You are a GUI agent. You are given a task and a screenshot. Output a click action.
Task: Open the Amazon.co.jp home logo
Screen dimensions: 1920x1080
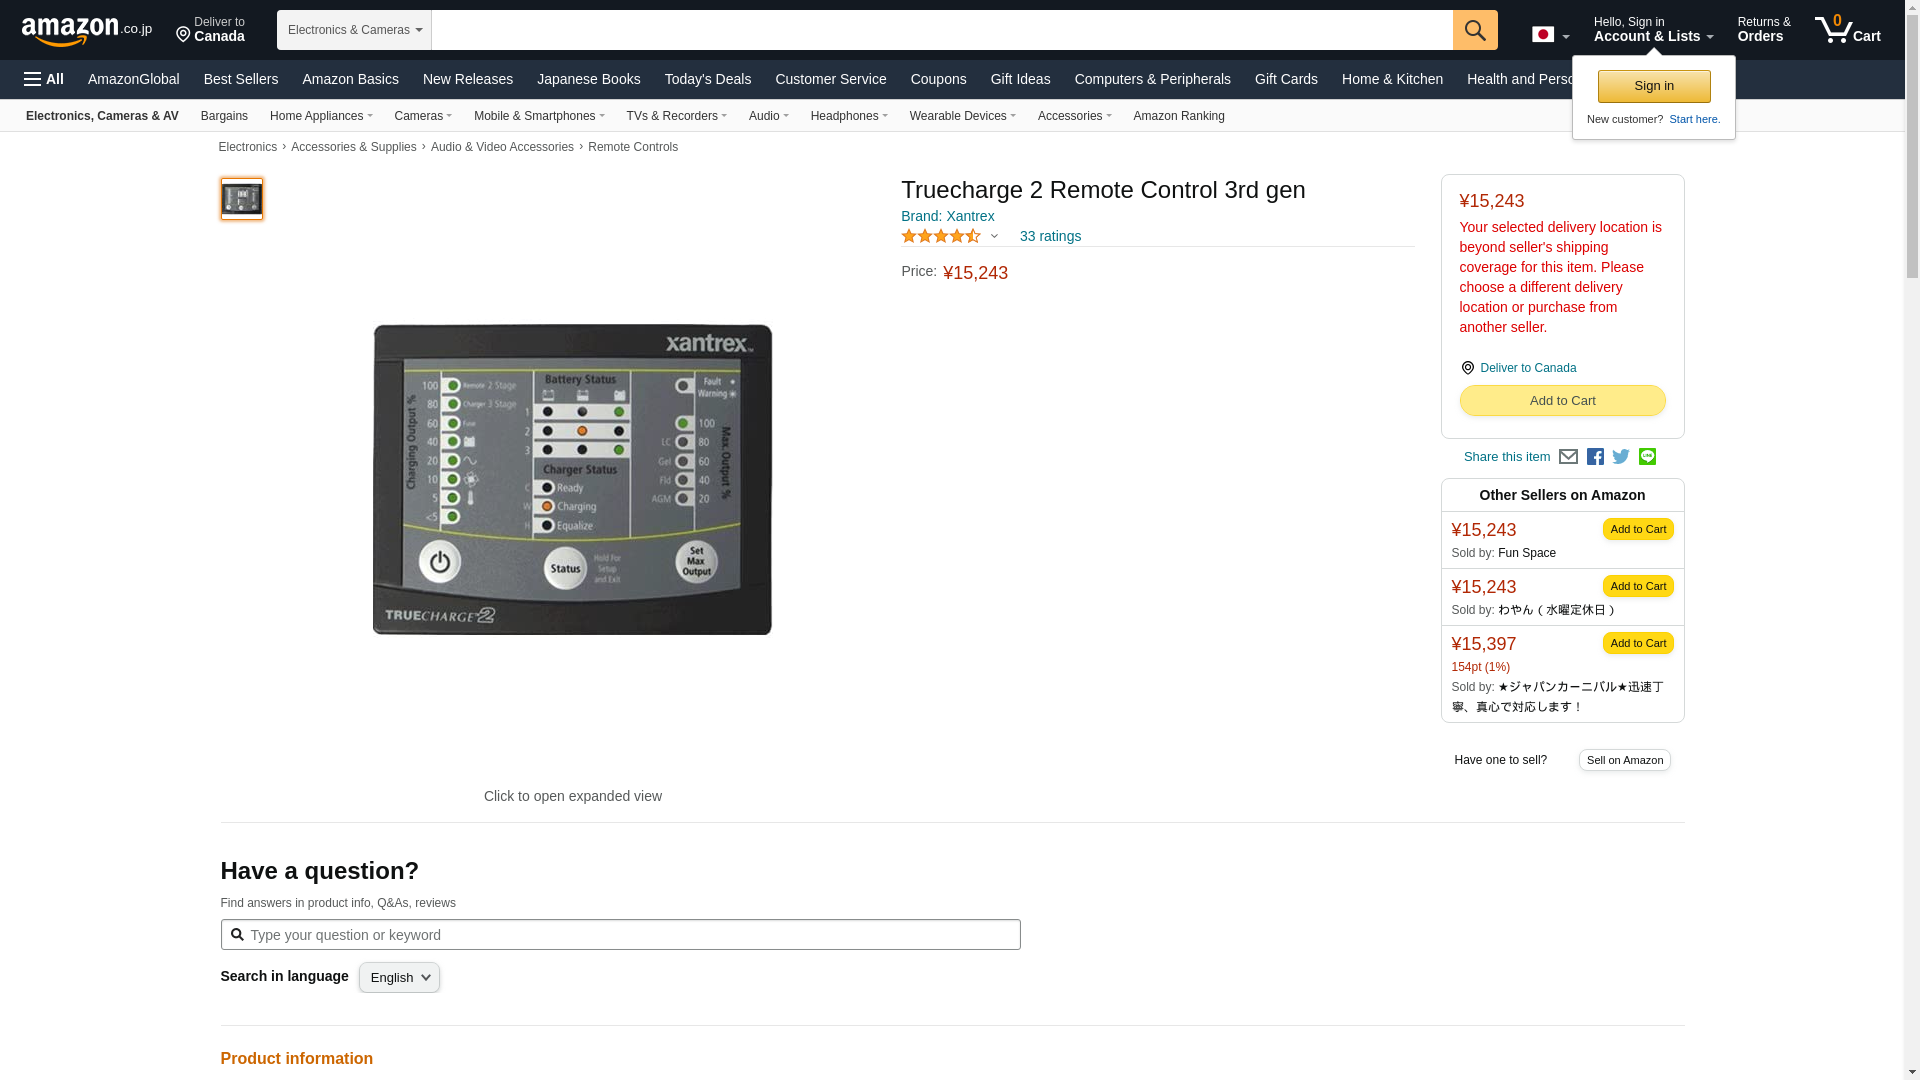tap(86, 30)
